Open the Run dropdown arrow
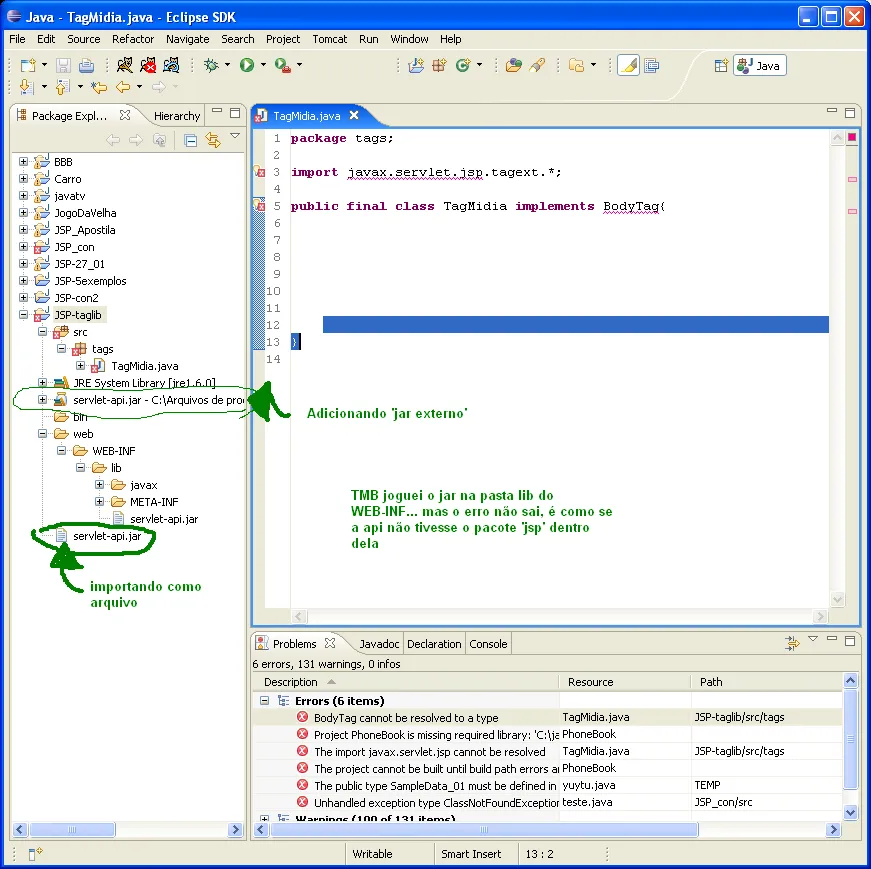 pyautogui.click(x=264, y=65)
